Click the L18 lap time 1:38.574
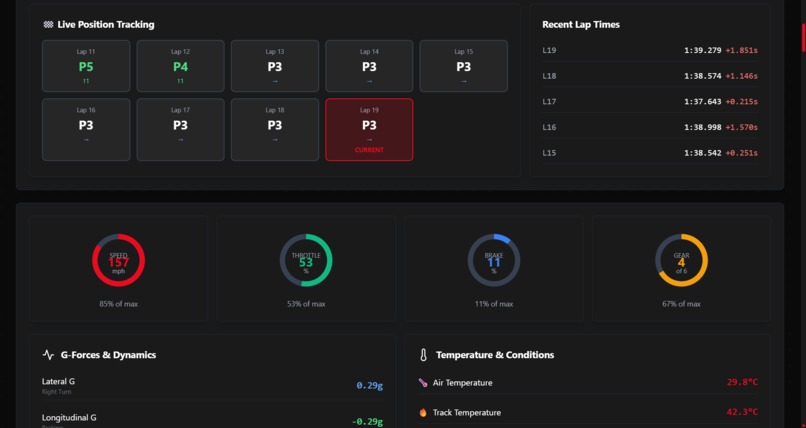The image size is (806, 428). click(x=703, y=76)
